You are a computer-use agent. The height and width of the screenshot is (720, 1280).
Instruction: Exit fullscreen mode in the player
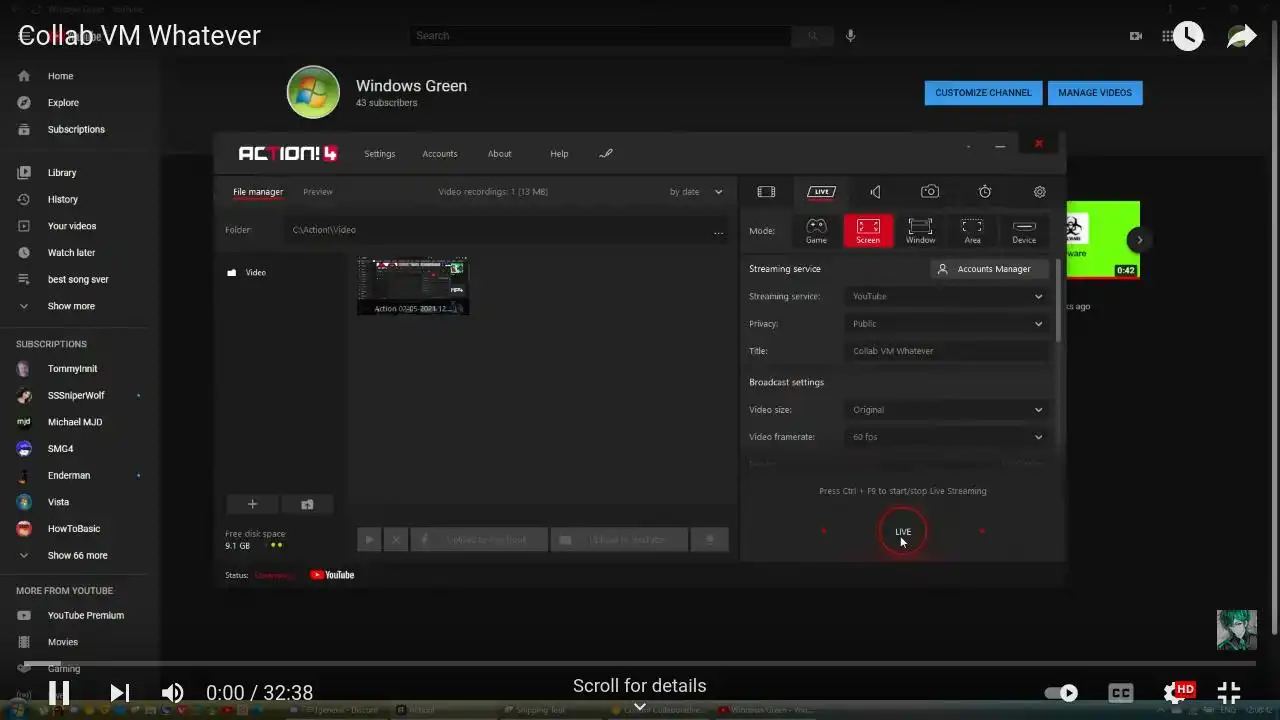point(1229,692)
